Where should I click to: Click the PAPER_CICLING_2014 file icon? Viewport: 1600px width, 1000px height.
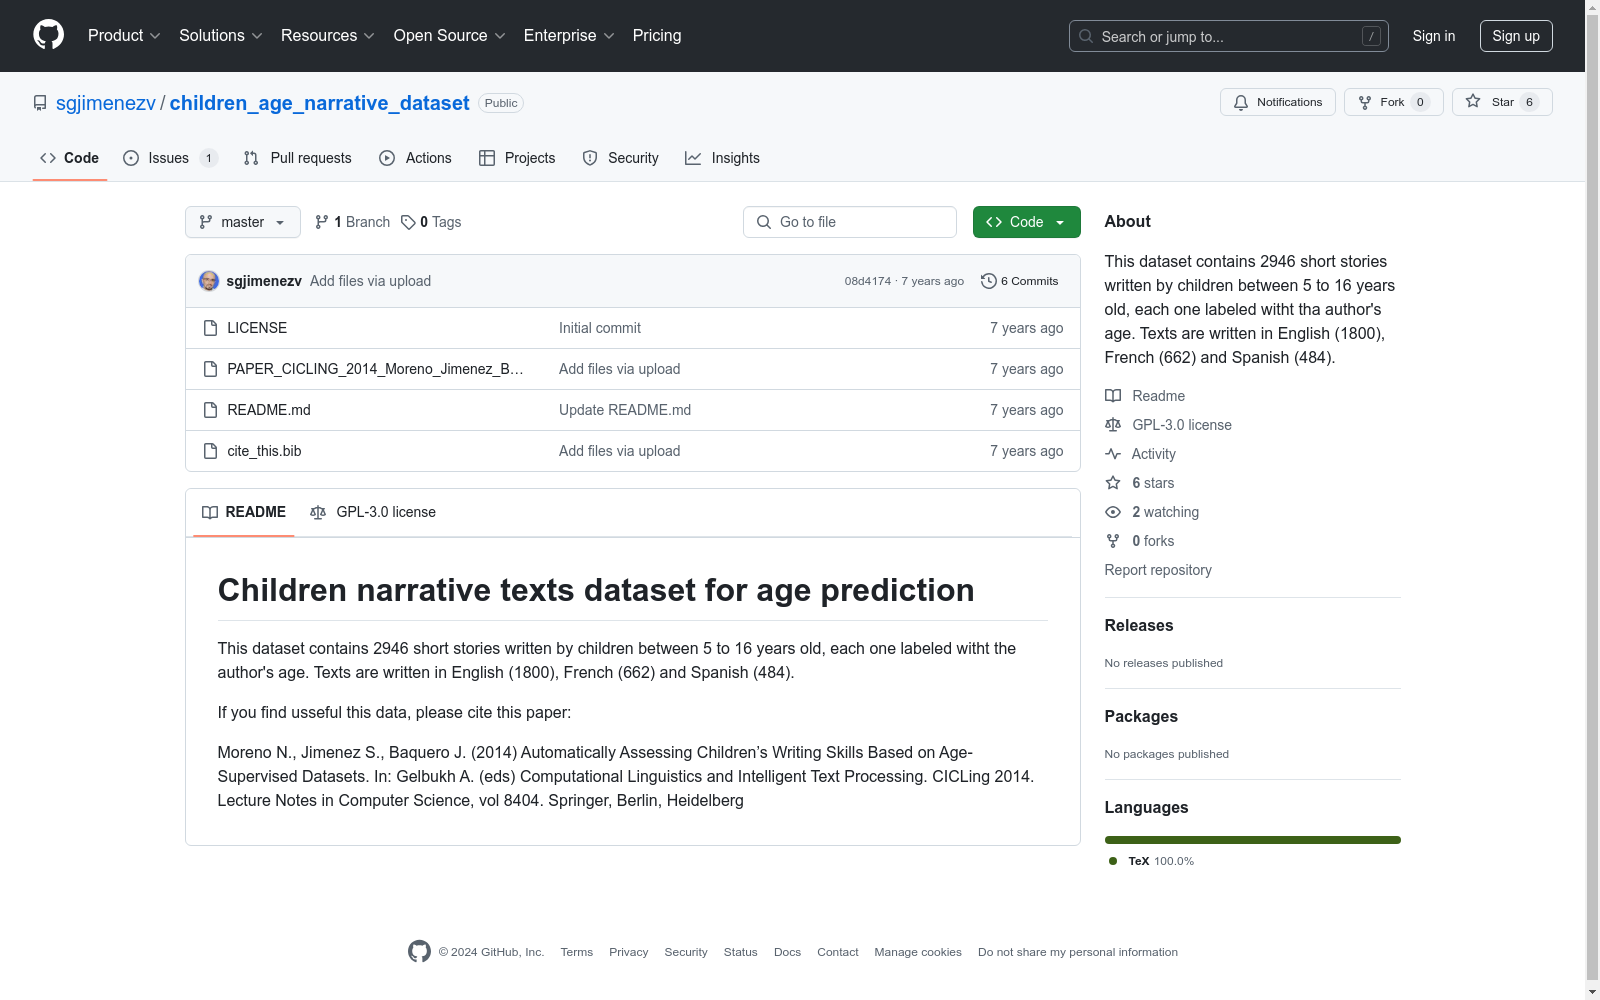click(210, 369)
